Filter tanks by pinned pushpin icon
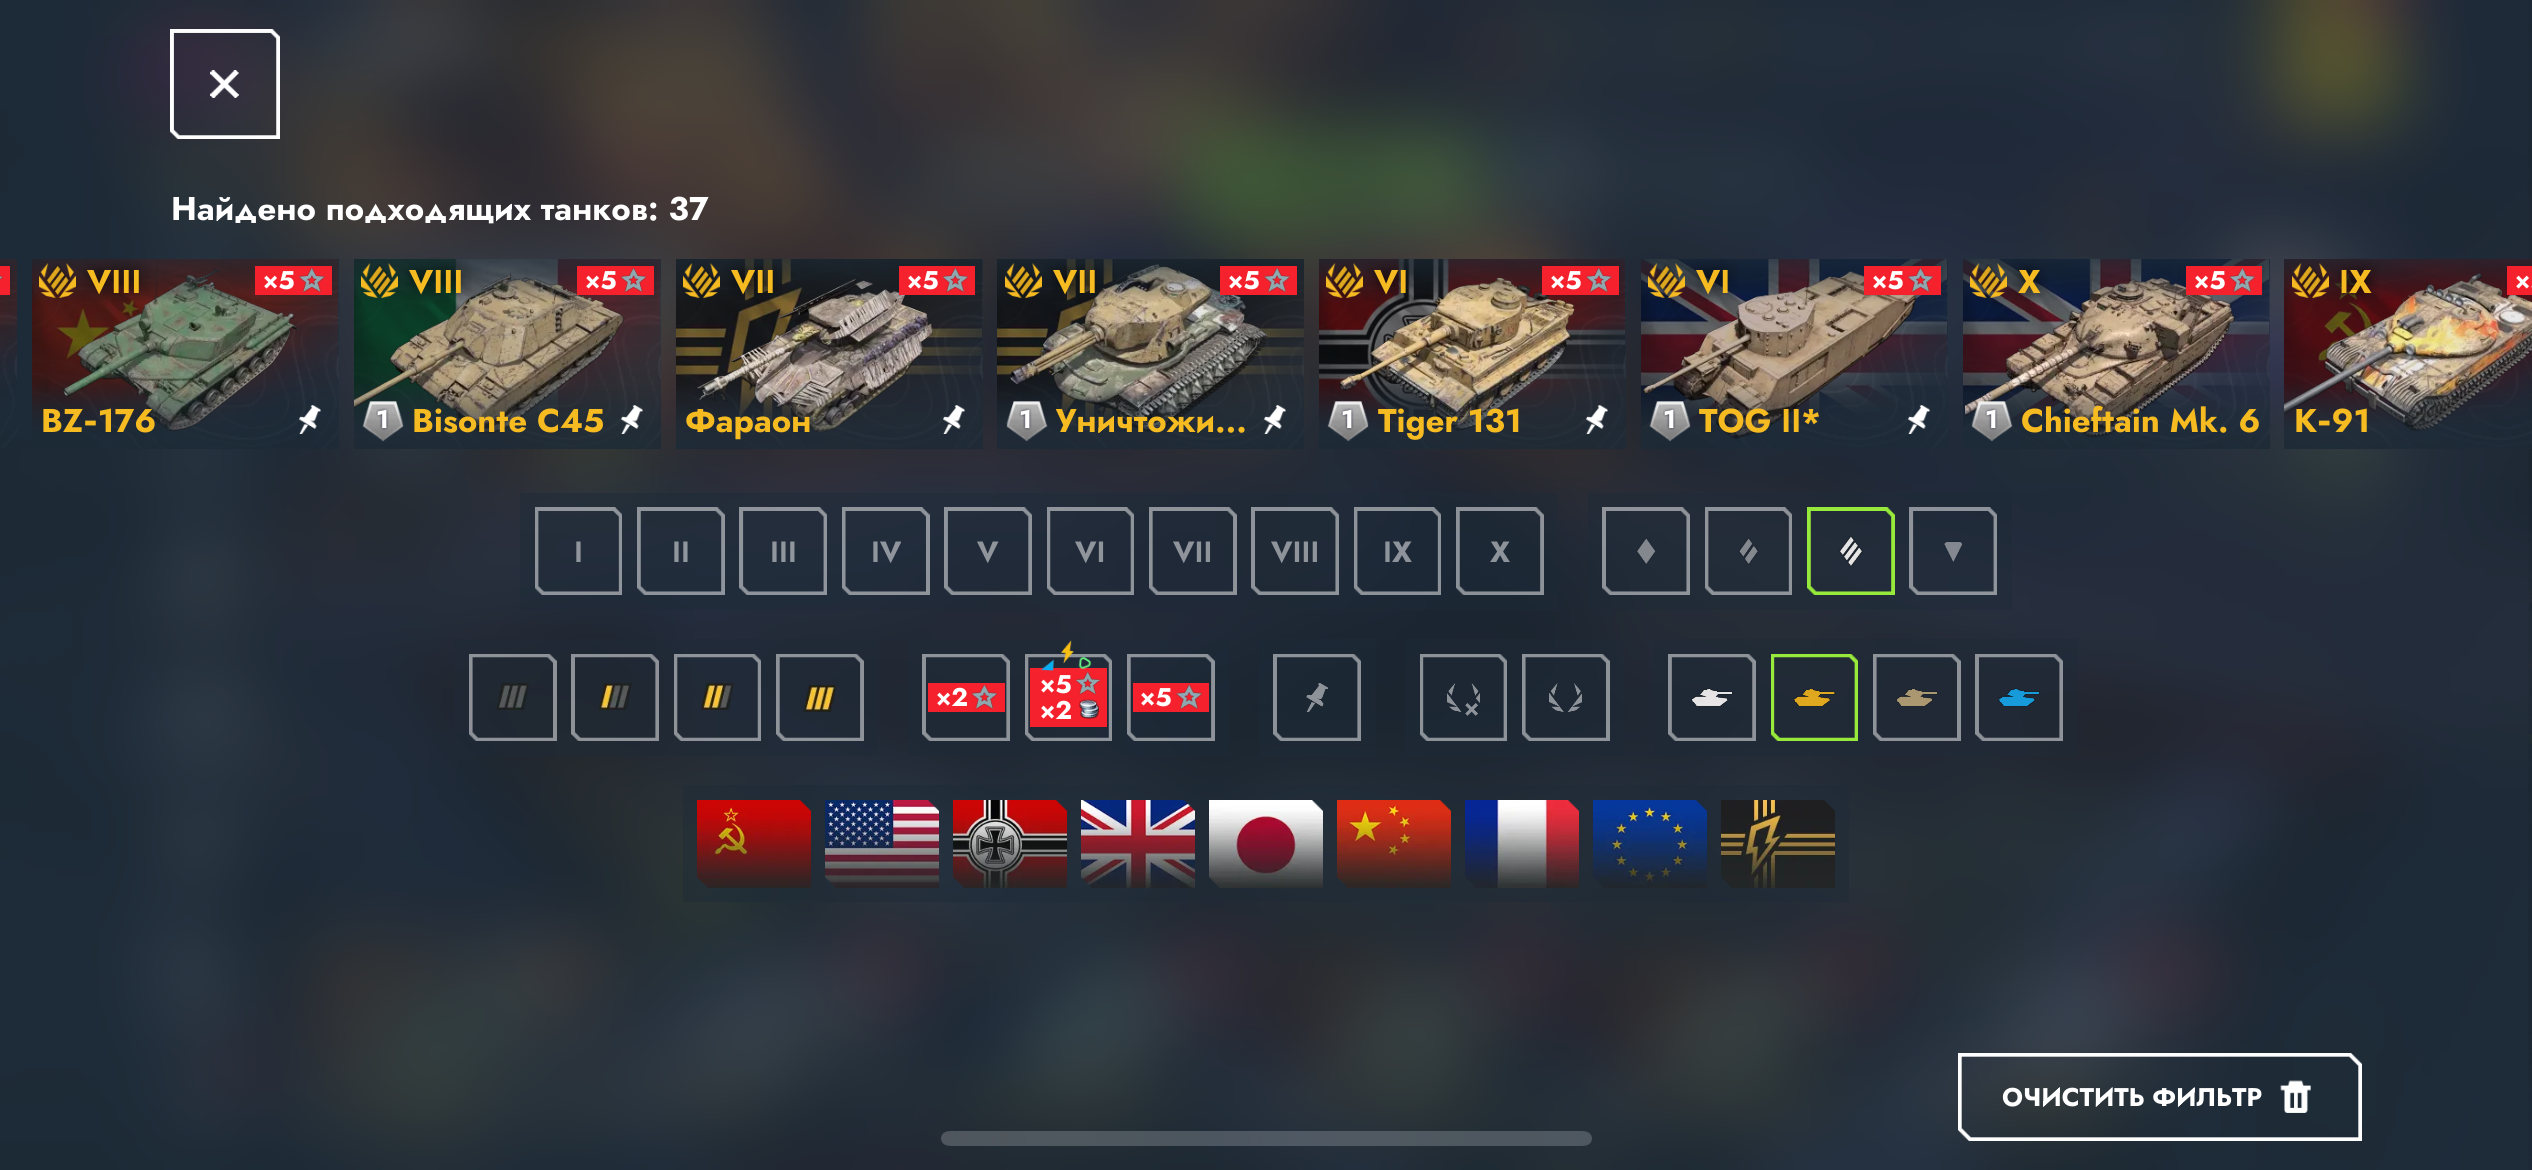Screen dimensions: 2532x1170 click(1316, 697)
